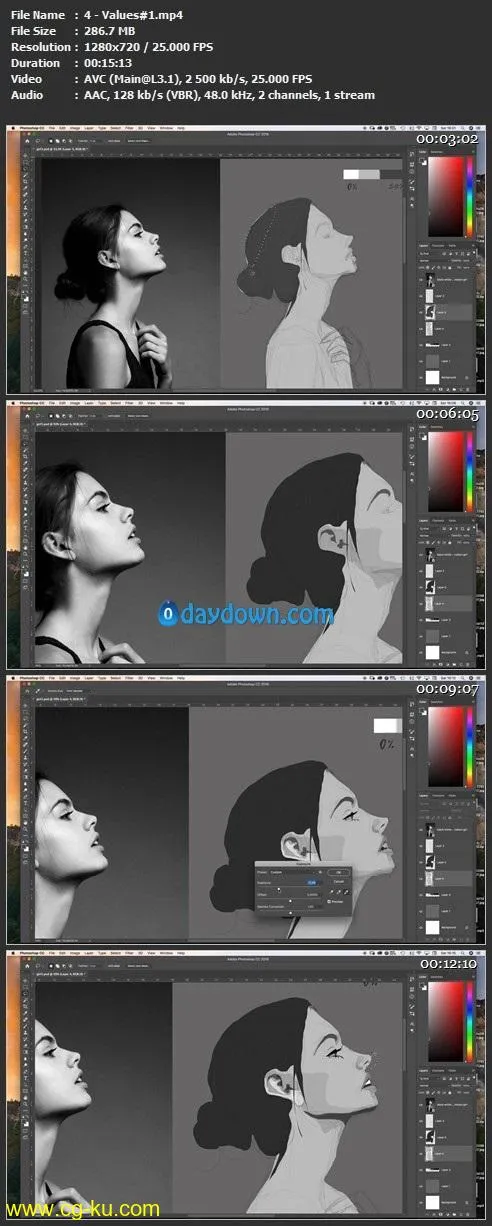Click the Exposure value field in the dialog
The image size is (492, 1226).
point(311,882)
